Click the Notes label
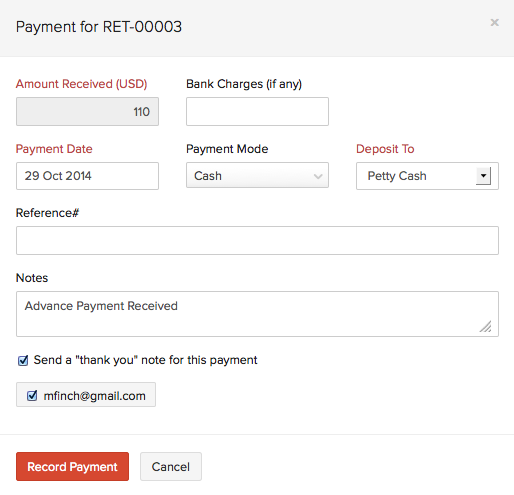 click(x=32, y=278)
